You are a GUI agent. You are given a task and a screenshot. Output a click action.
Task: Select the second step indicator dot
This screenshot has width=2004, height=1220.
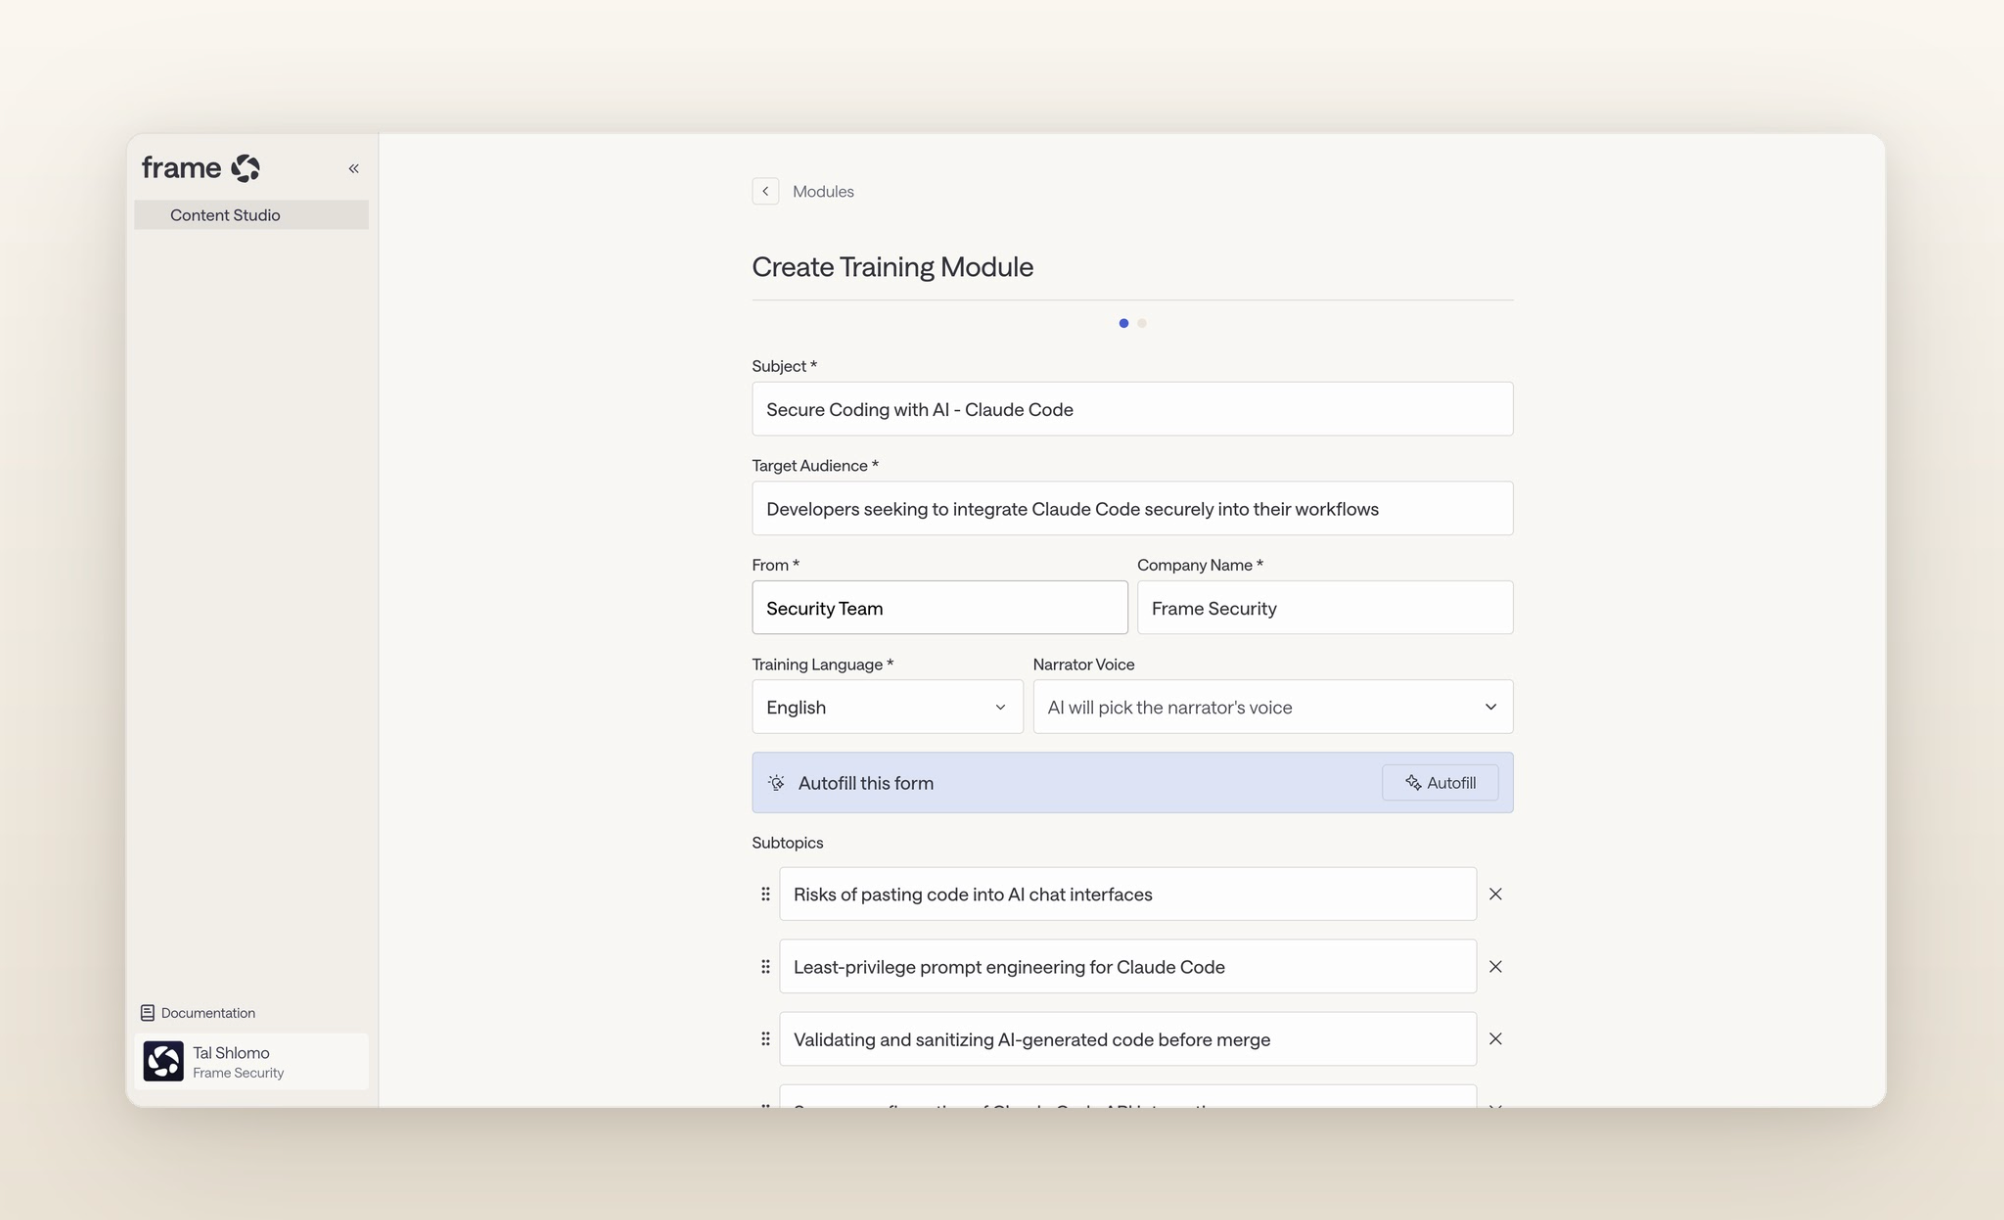(1142, 323)
